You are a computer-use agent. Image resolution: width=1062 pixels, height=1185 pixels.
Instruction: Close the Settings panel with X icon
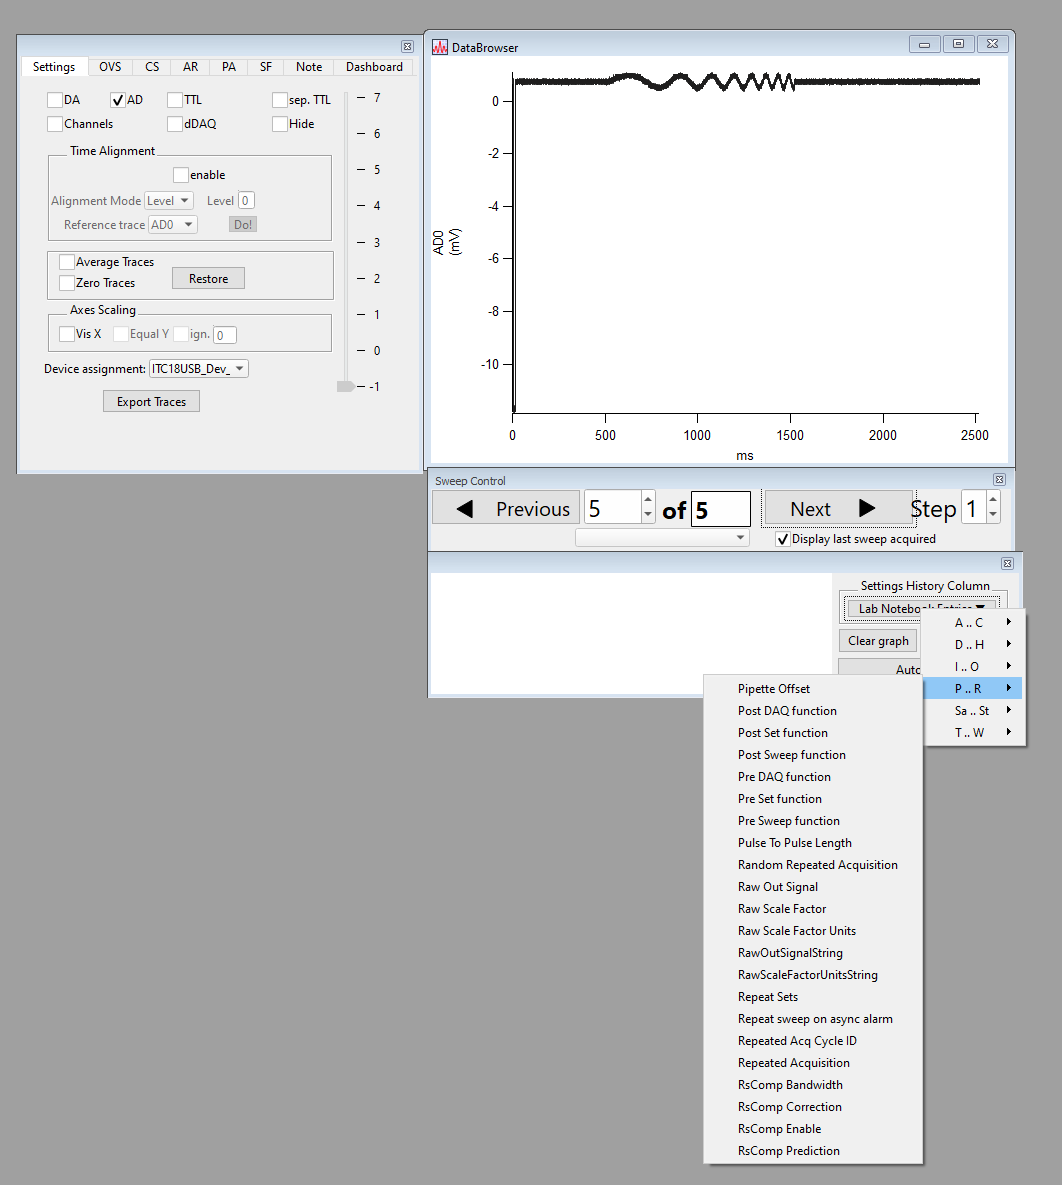click(x=407, y=47)
